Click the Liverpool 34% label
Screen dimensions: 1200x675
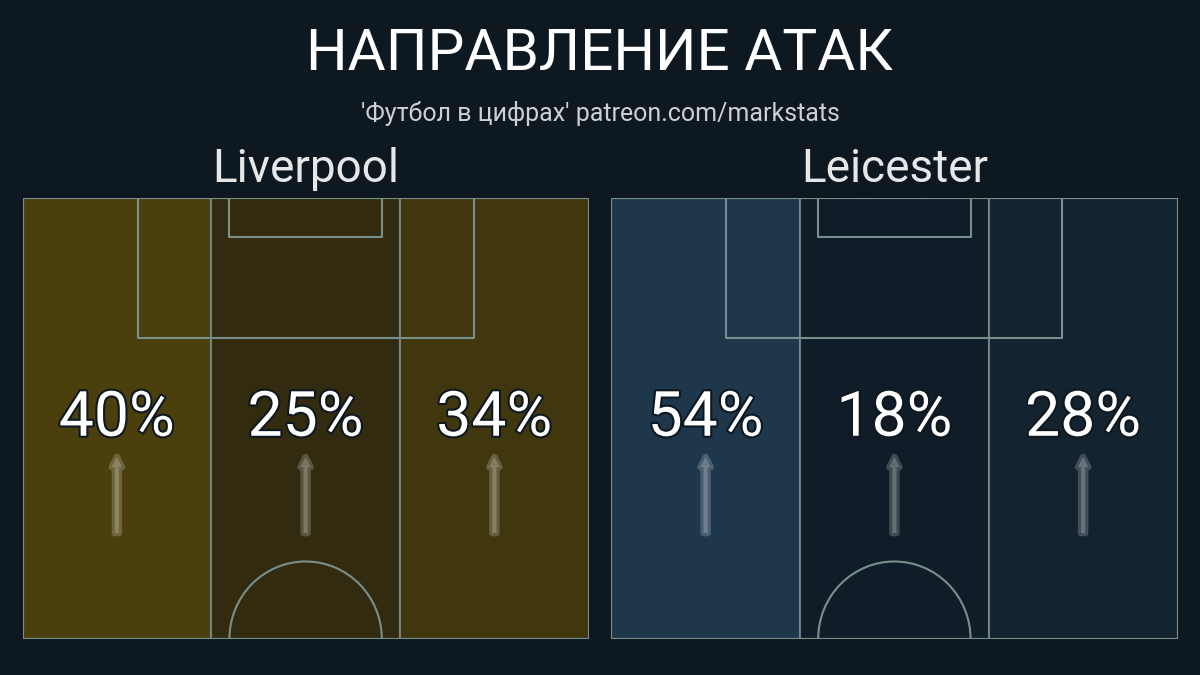click(494, 415)
